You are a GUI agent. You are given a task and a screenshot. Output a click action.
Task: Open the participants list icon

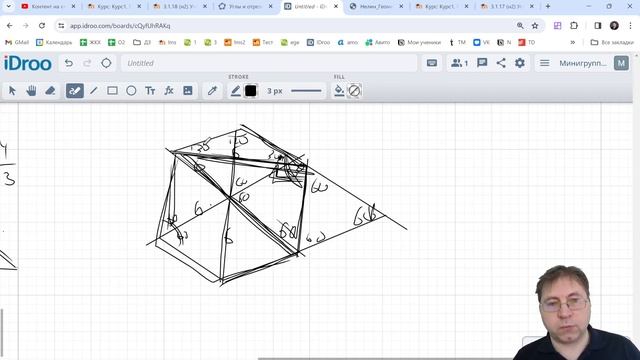[459, 63]
